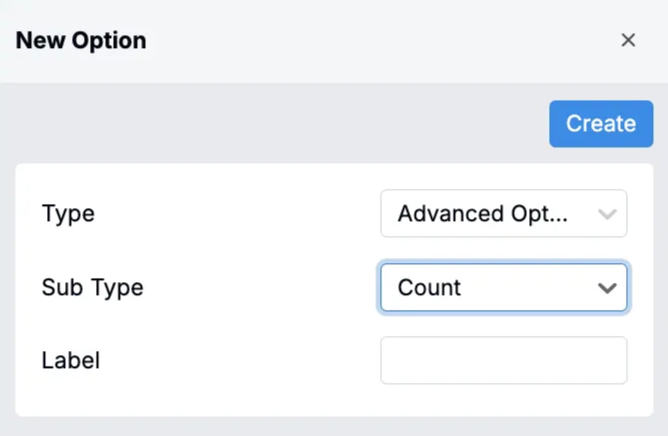This screenshot has height=436, width=668.
Task: Open the Type dropdown
Action: (x=504, y=213)
